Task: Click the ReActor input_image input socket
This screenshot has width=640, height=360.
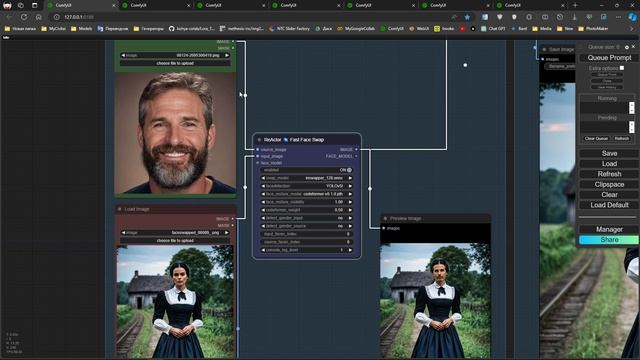Action: tap(258, 156)
